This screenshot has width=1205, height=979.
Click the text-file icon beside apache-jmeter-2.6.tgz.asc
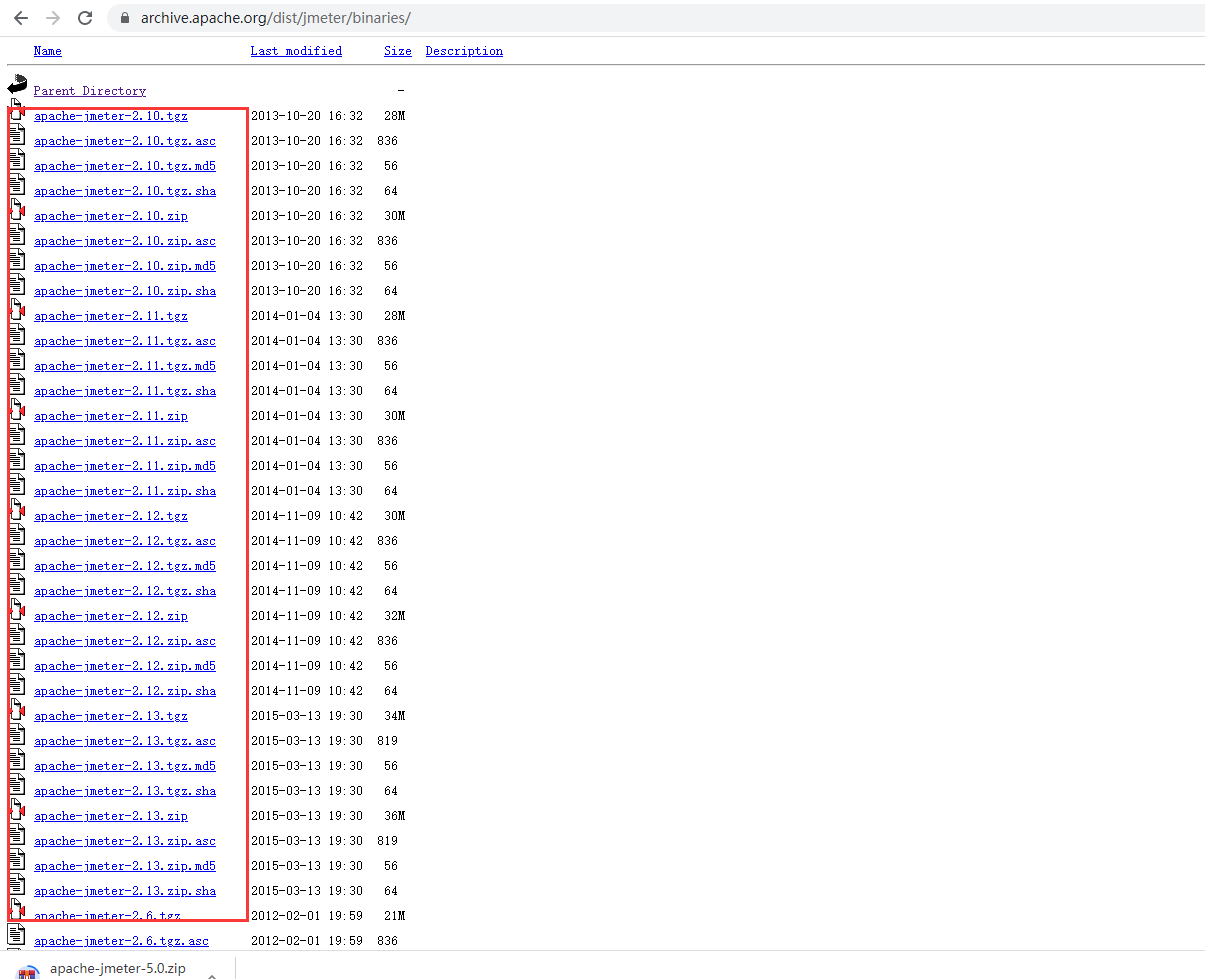pyautogui.click(x=16, y=936)
